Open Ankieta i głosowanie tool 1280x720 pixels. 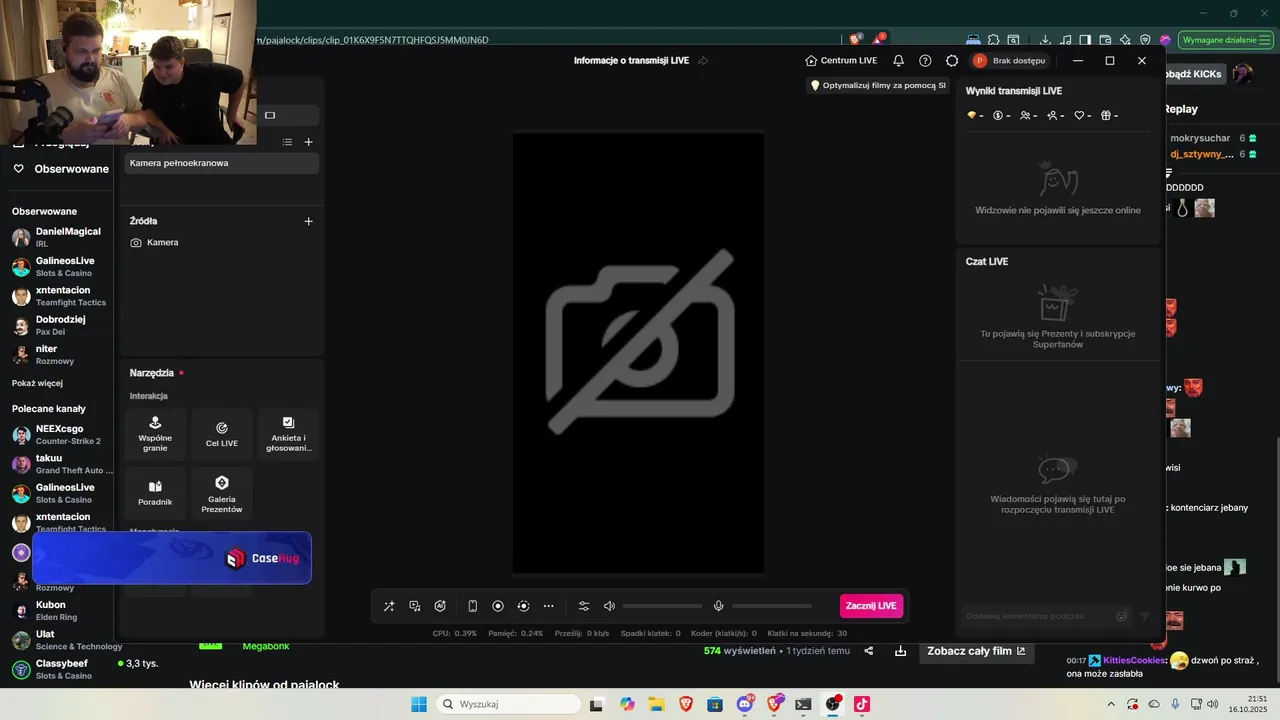[288, 434]
